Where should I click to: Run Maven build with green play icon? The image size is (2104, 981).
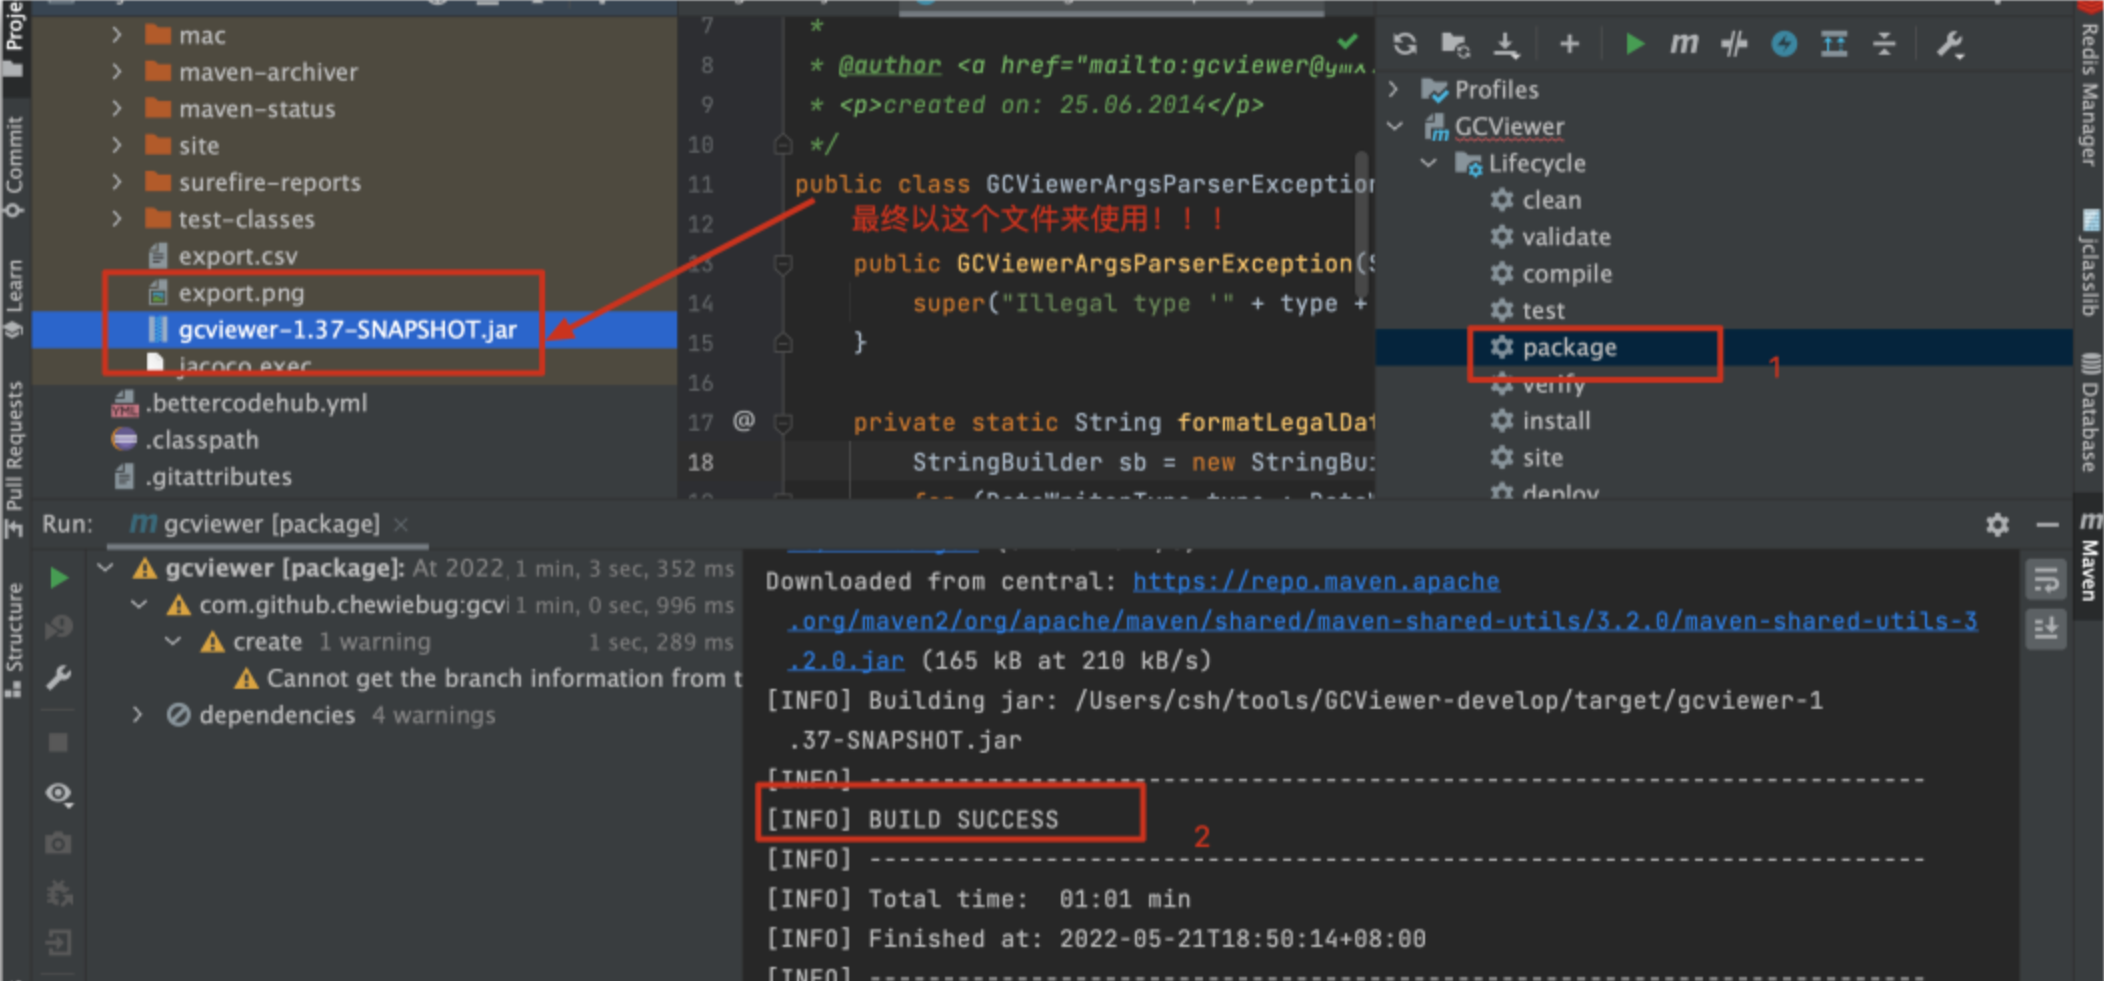[x=1634, y=44]
